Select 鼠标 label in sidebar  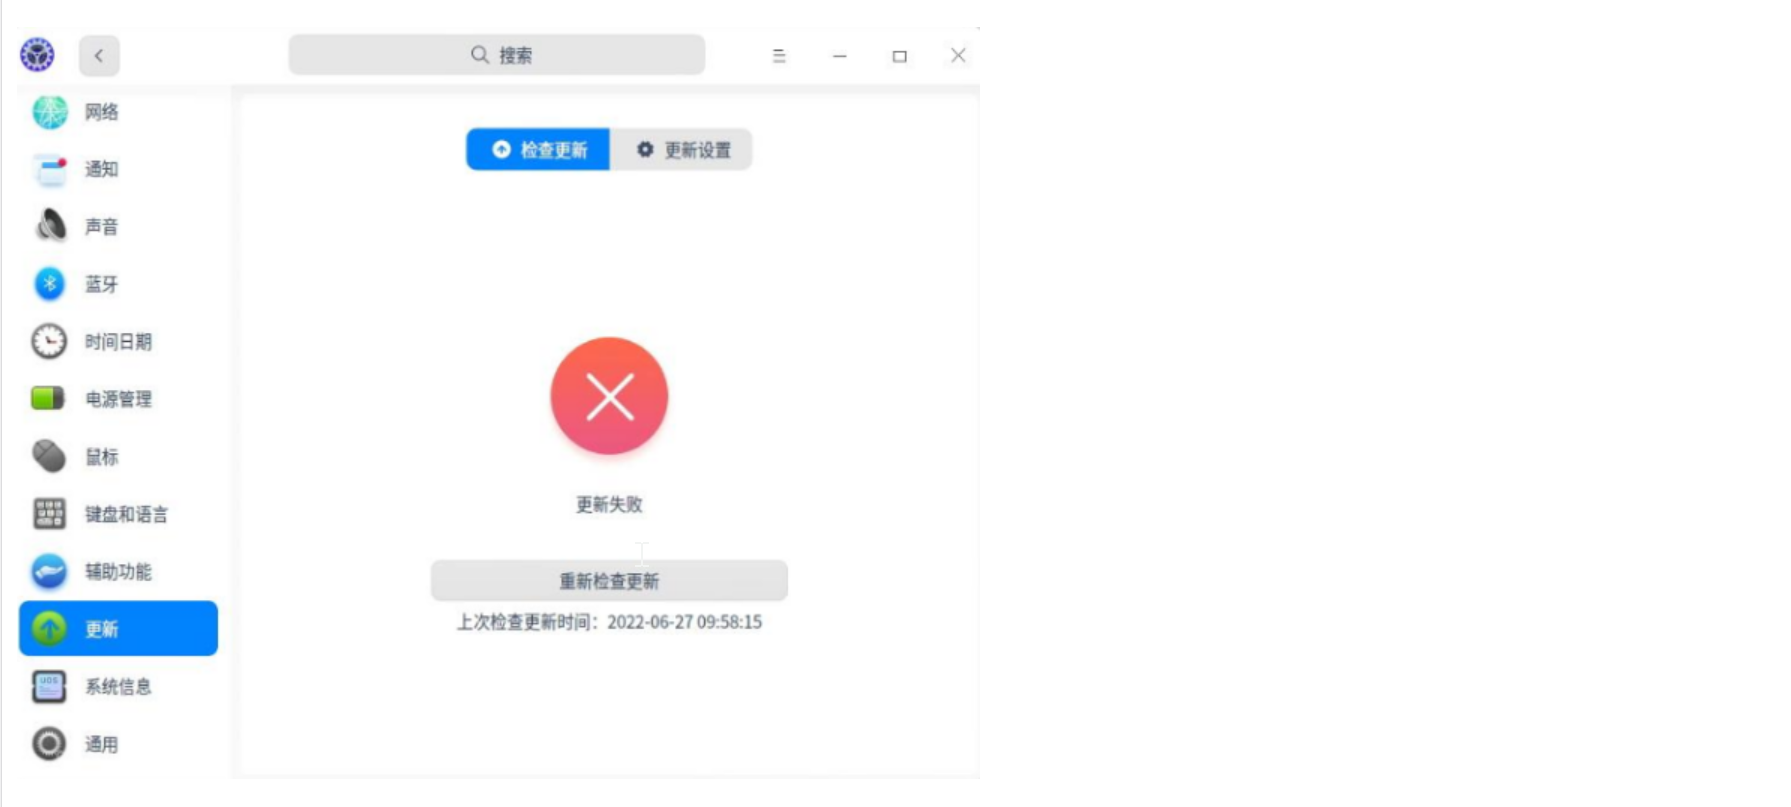click(101, 457)
